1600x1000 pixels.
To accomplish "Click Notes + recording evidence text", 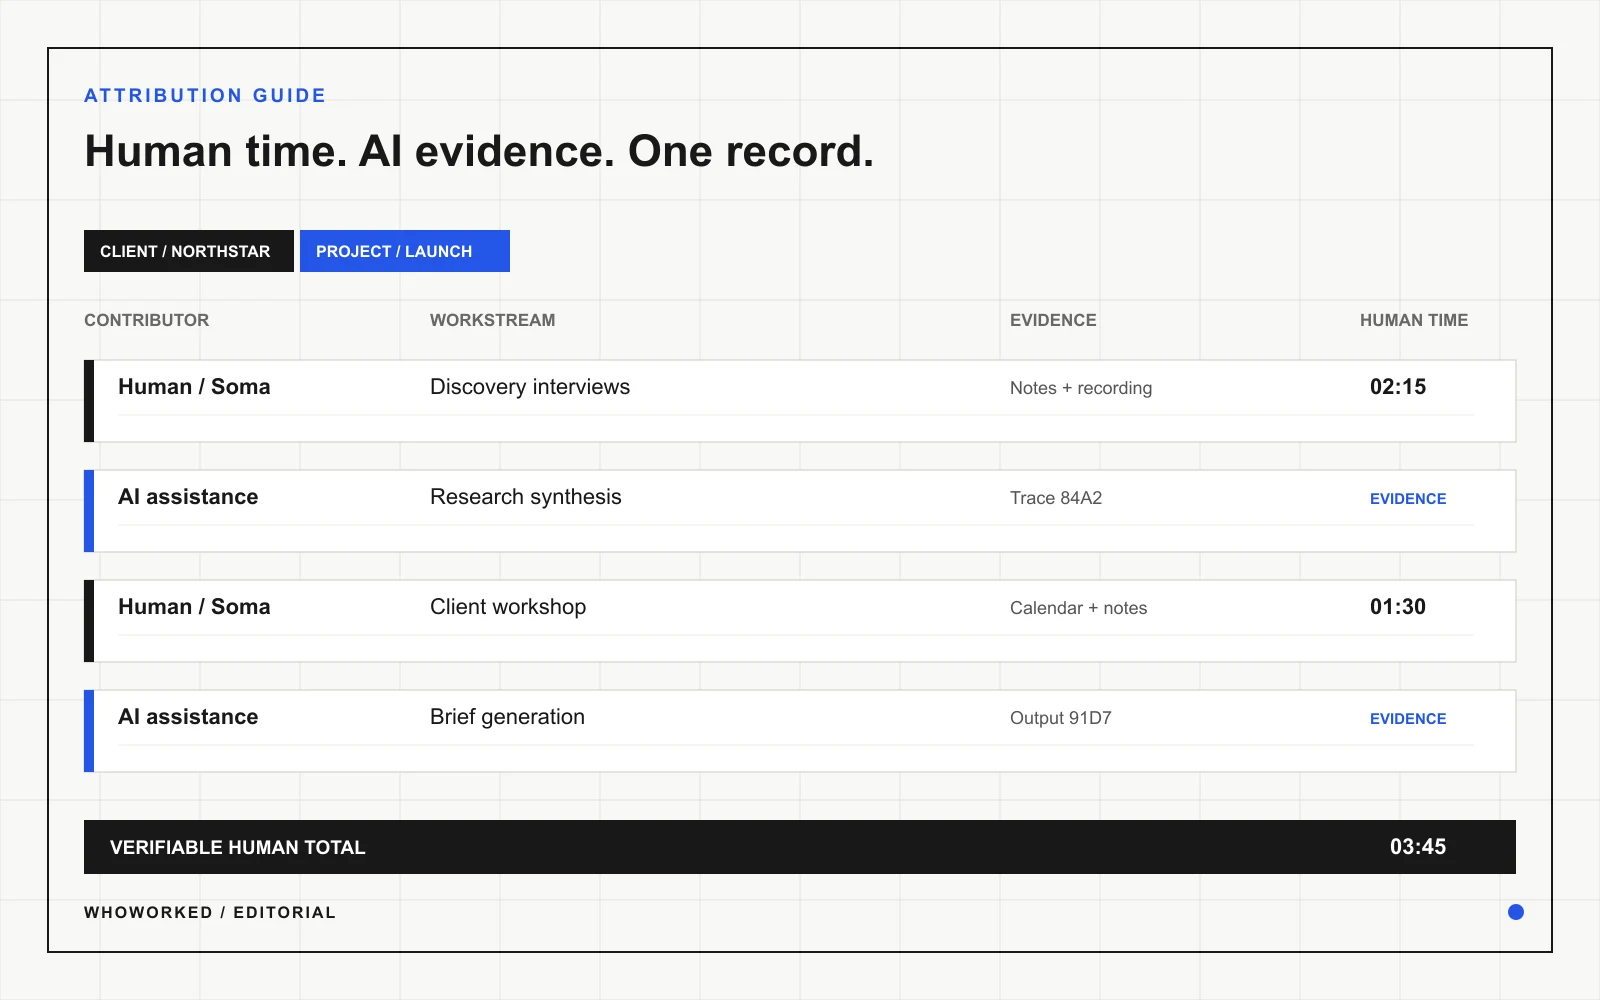I will pos(1081,388).
